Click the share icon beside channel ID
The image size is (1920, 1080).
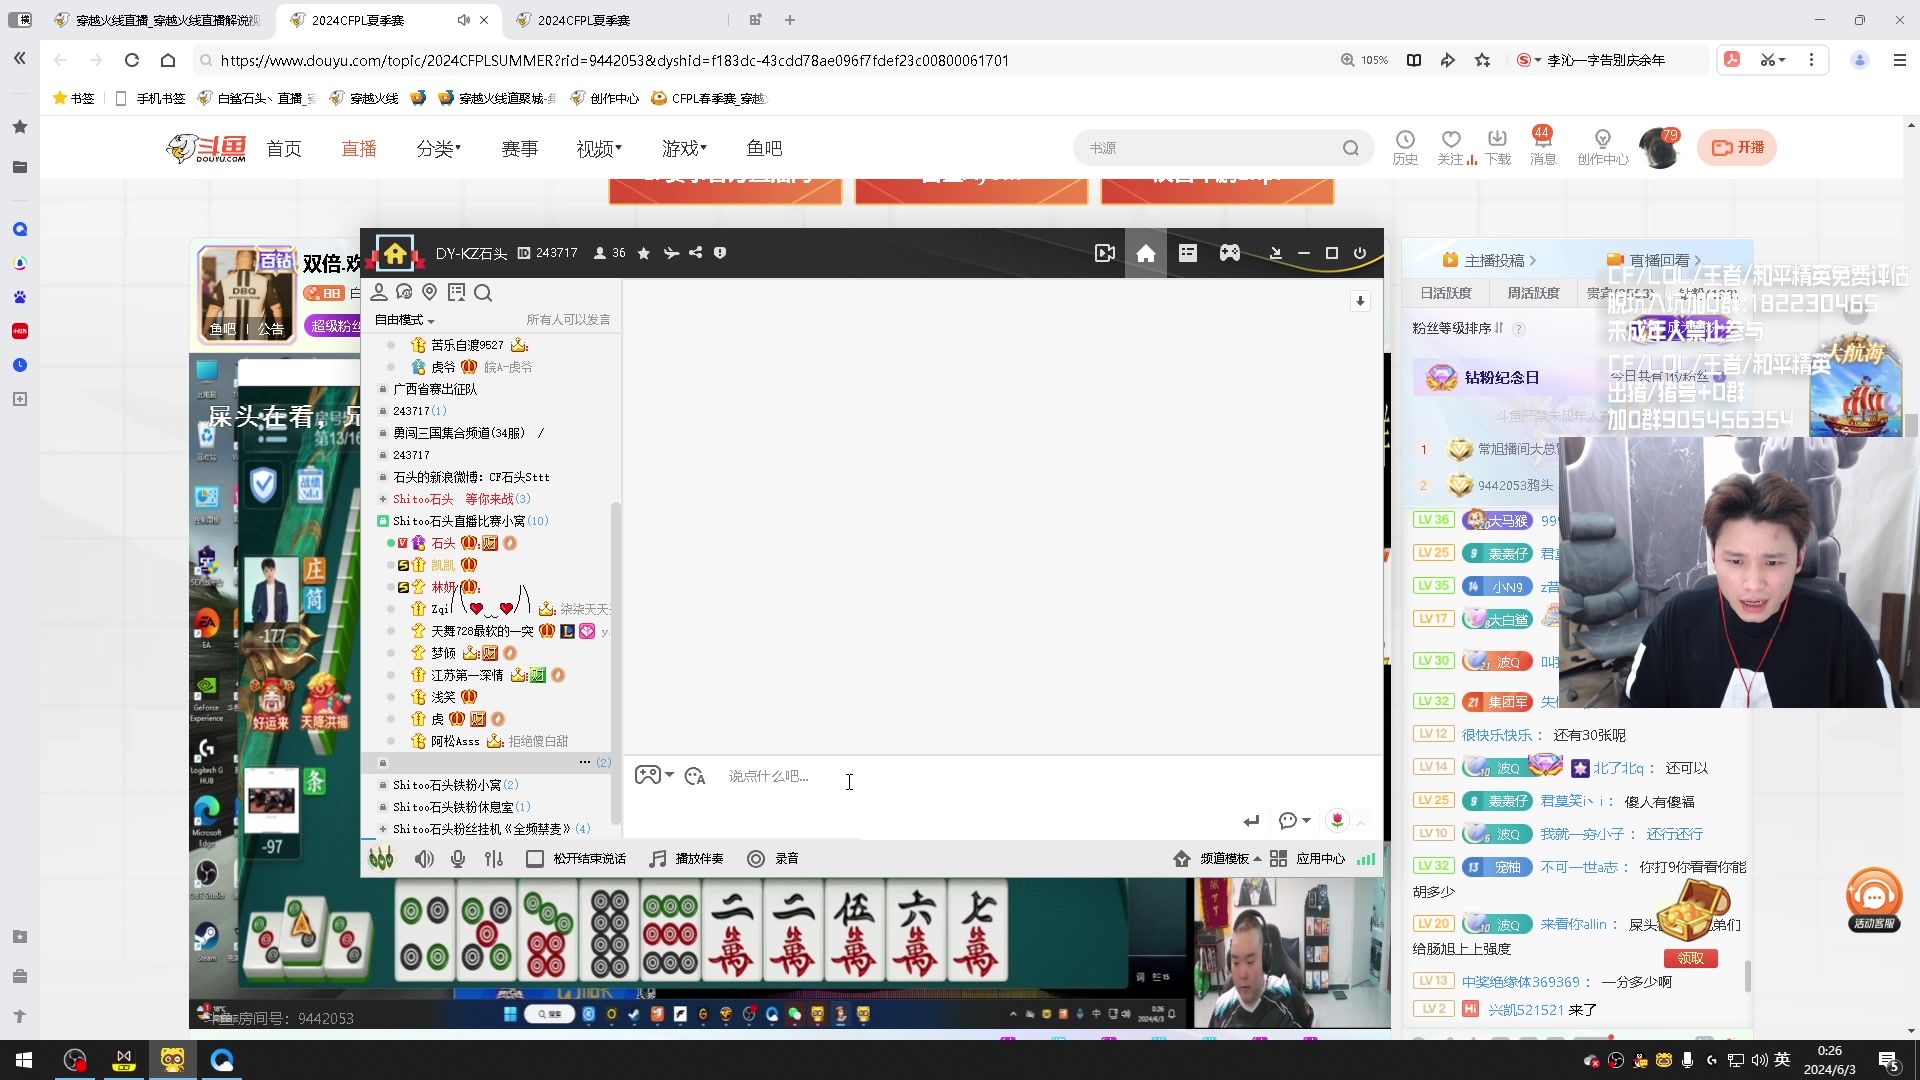pyautogui.click(x=695, y=253)
